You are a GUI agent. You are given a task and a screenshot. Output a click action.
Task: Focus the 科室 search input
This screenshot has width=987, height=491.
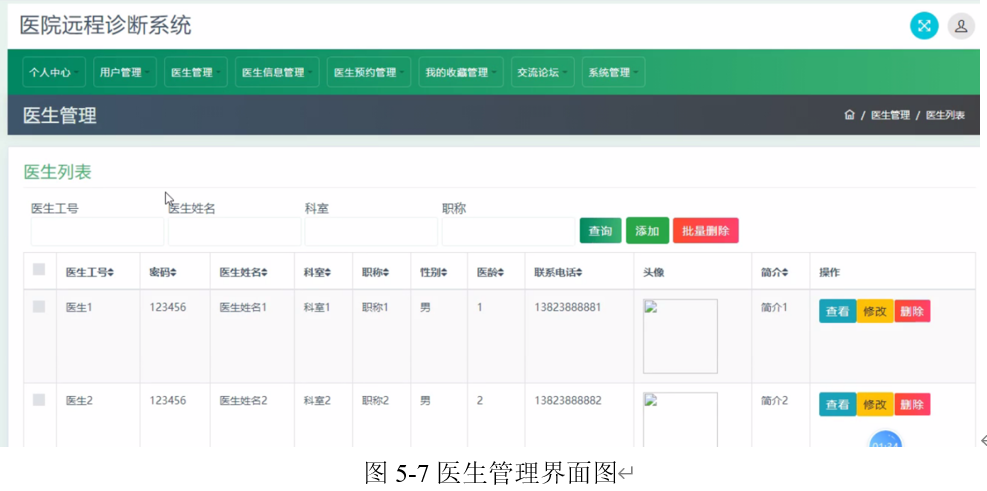click(371, 232)
